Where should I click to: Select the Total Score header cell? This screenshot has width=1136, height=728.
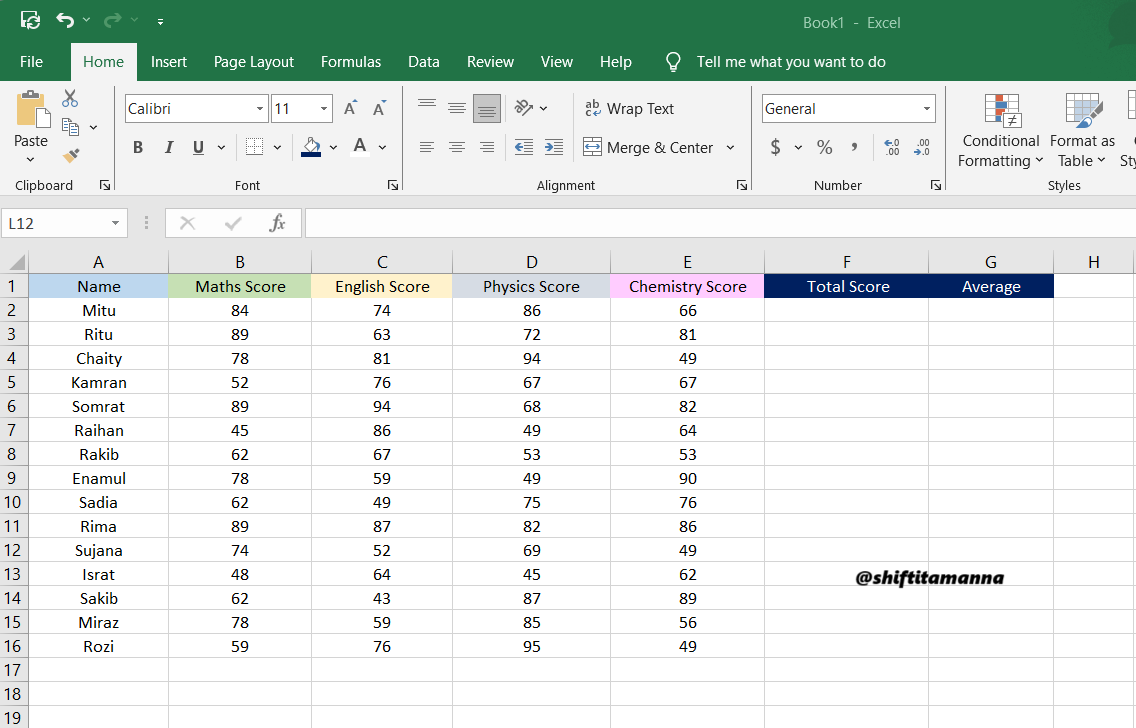coord(846,286)
